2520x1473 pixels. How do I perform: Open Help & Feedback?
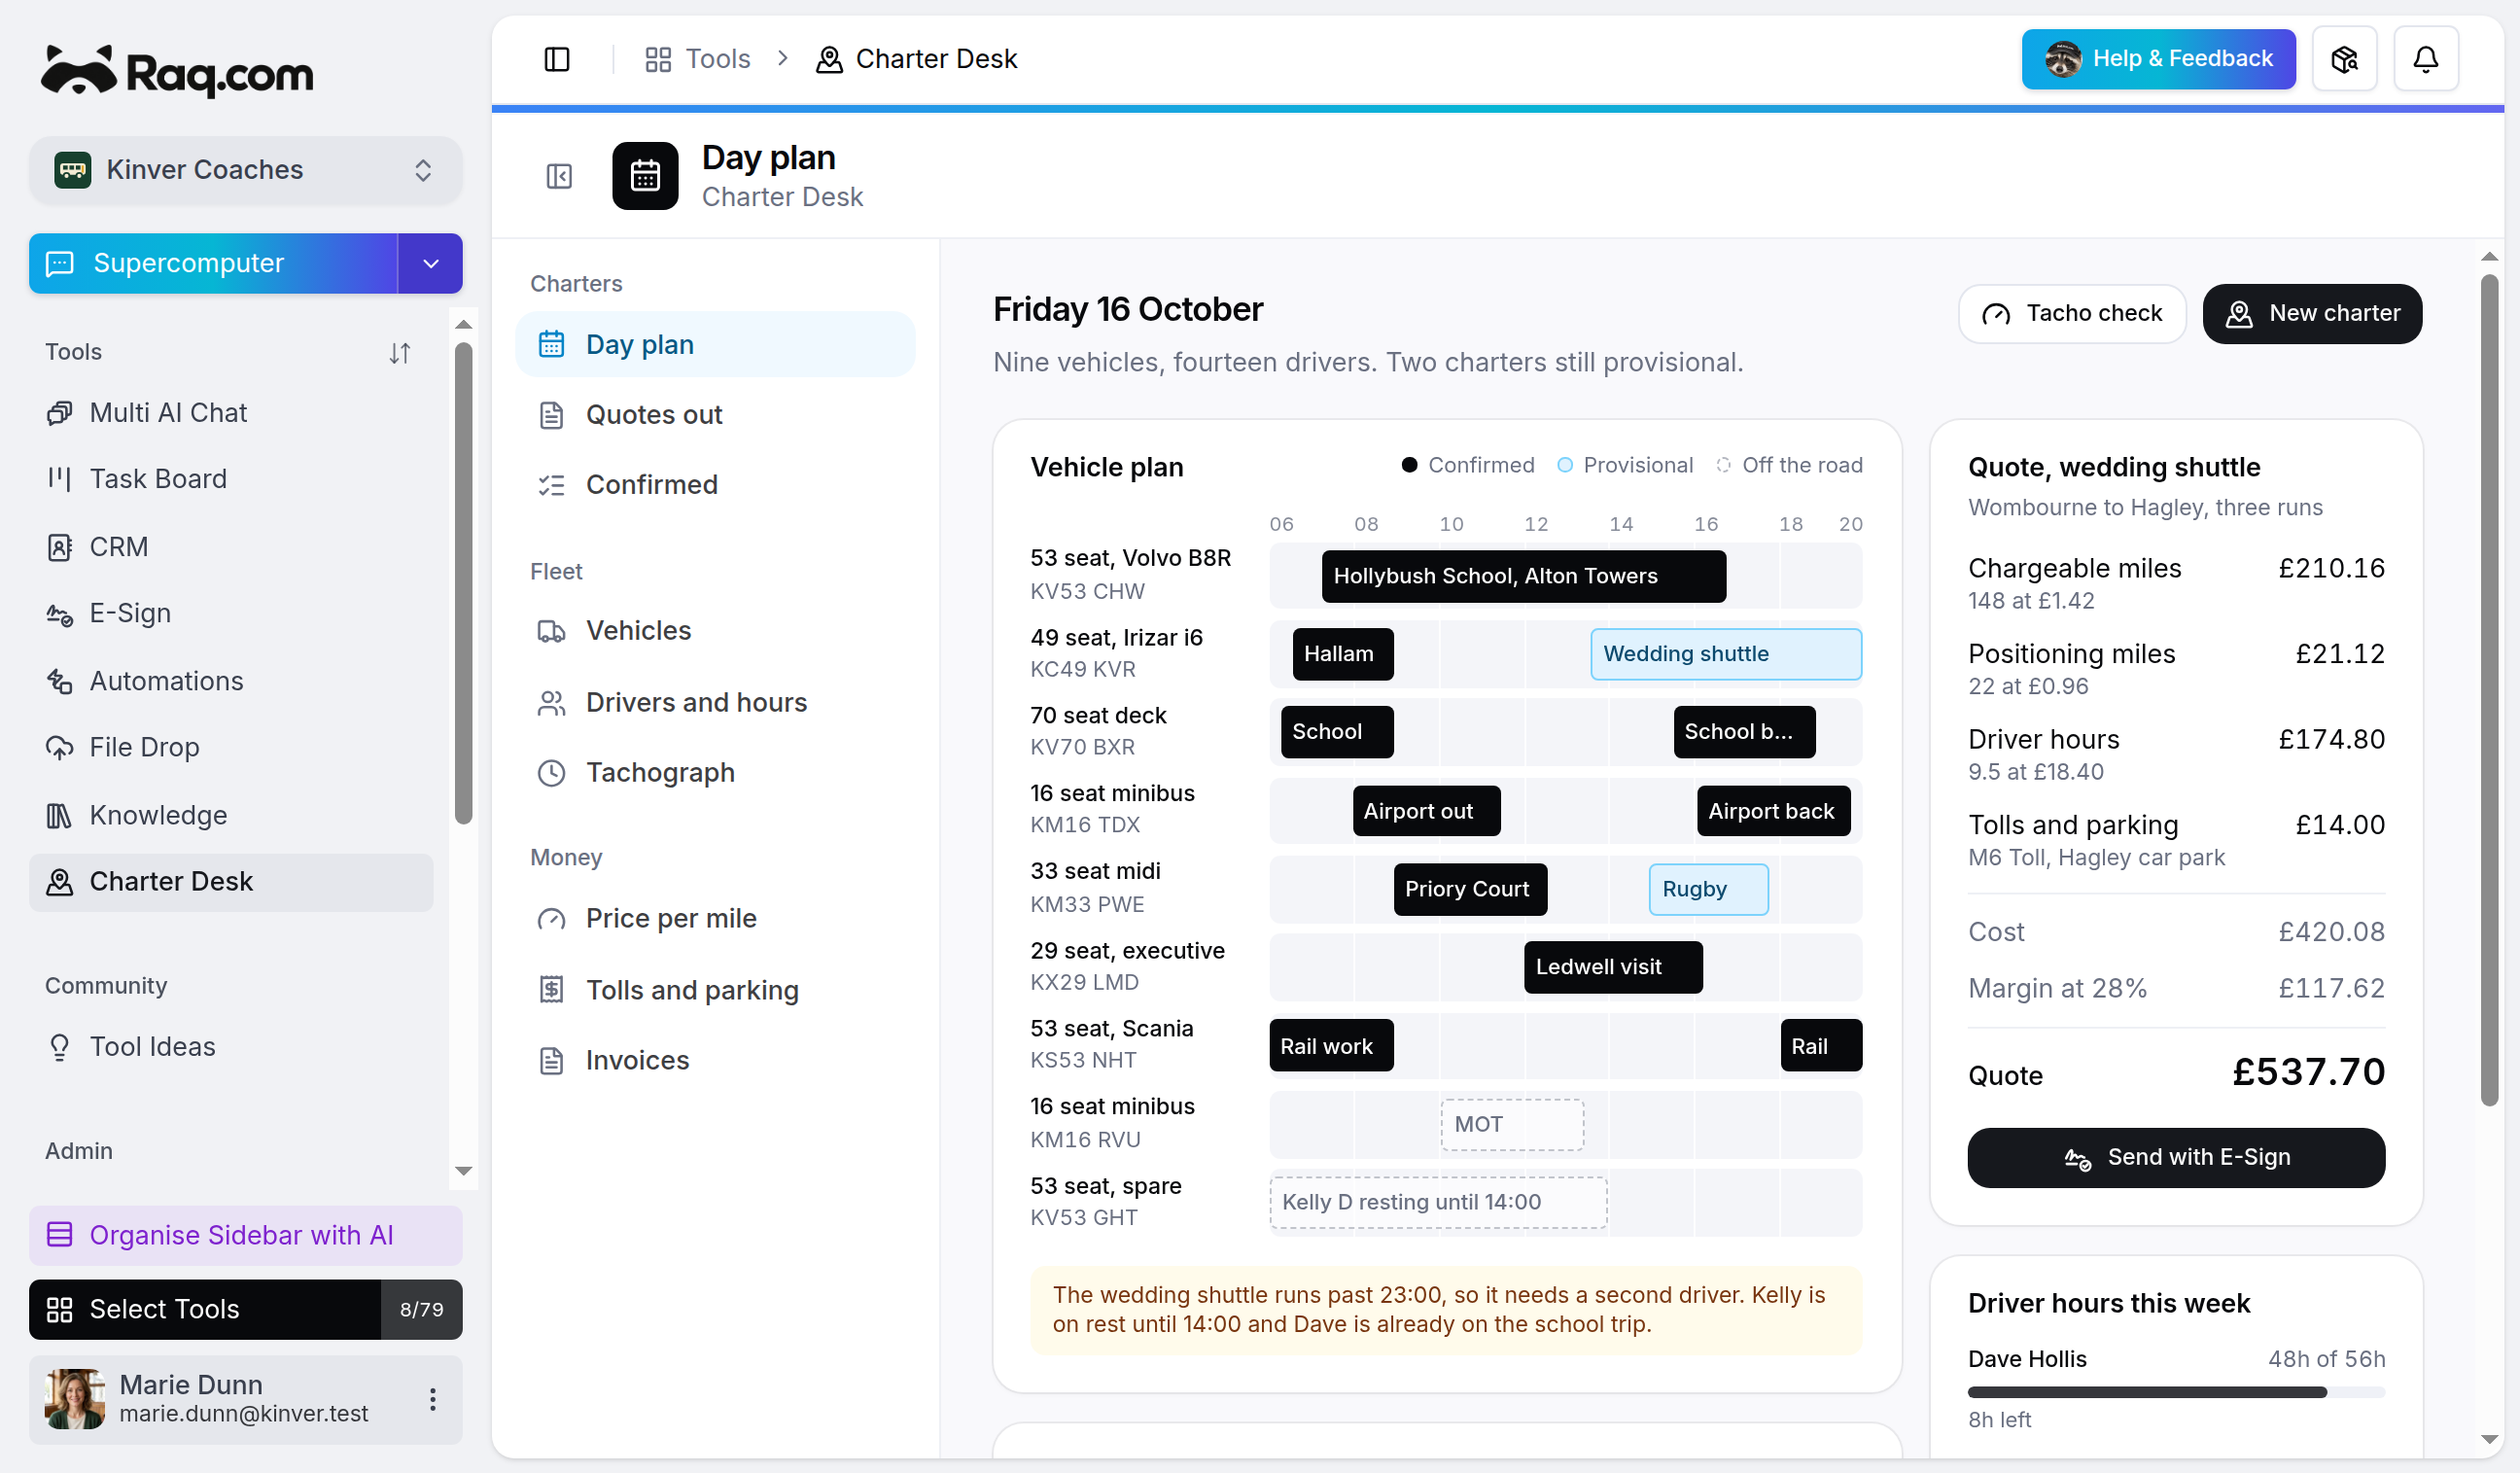pyautogui.click(x=2158, y=59)
